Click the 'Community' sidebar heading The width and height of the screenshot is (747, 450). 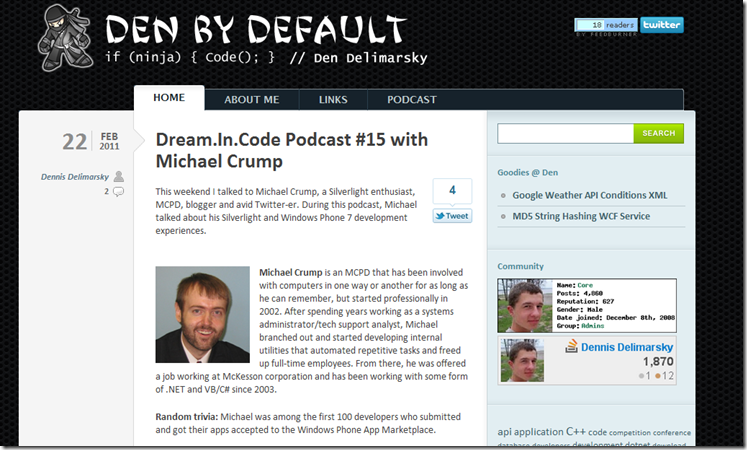coord(520,266)
